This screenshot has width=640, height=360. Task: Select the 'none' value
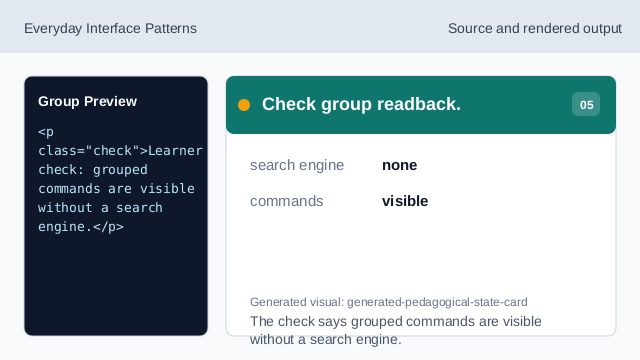point(400,165)
